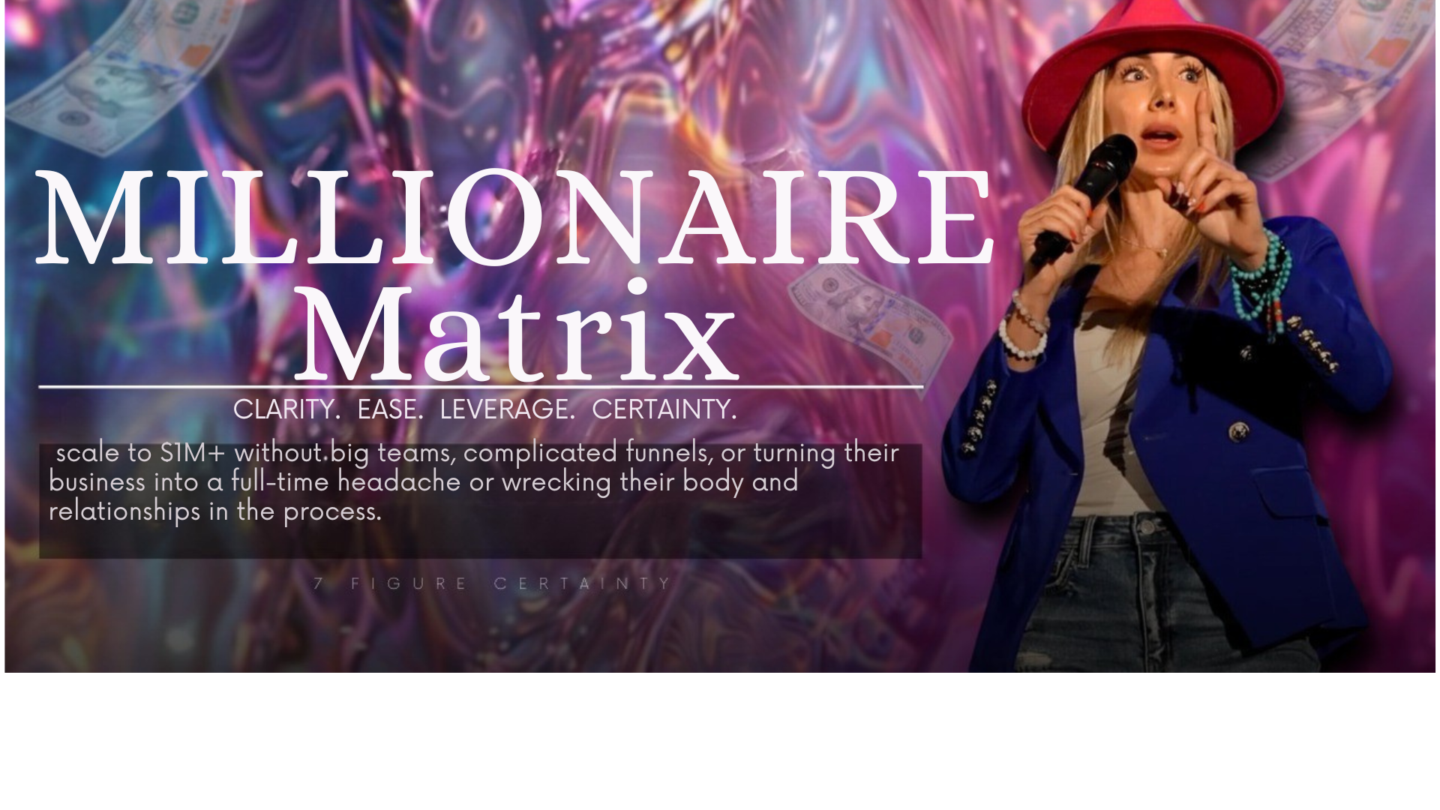Screen dimensions: 1440x810
Task: Click the gold button on the blazer front
Action: pos(1238,431)
